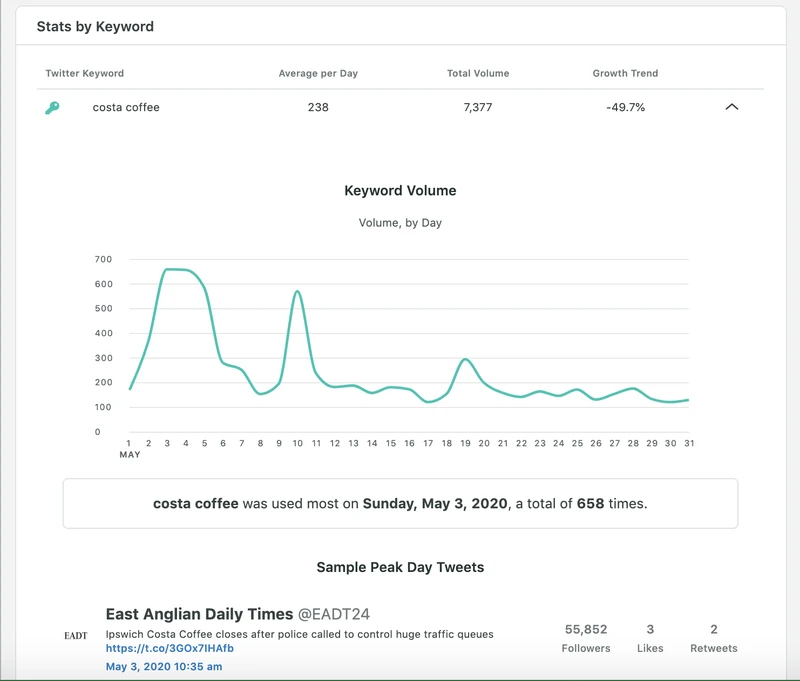800x681 pixels.
Task: Click the @EADT24 handle
Action: 334,614
